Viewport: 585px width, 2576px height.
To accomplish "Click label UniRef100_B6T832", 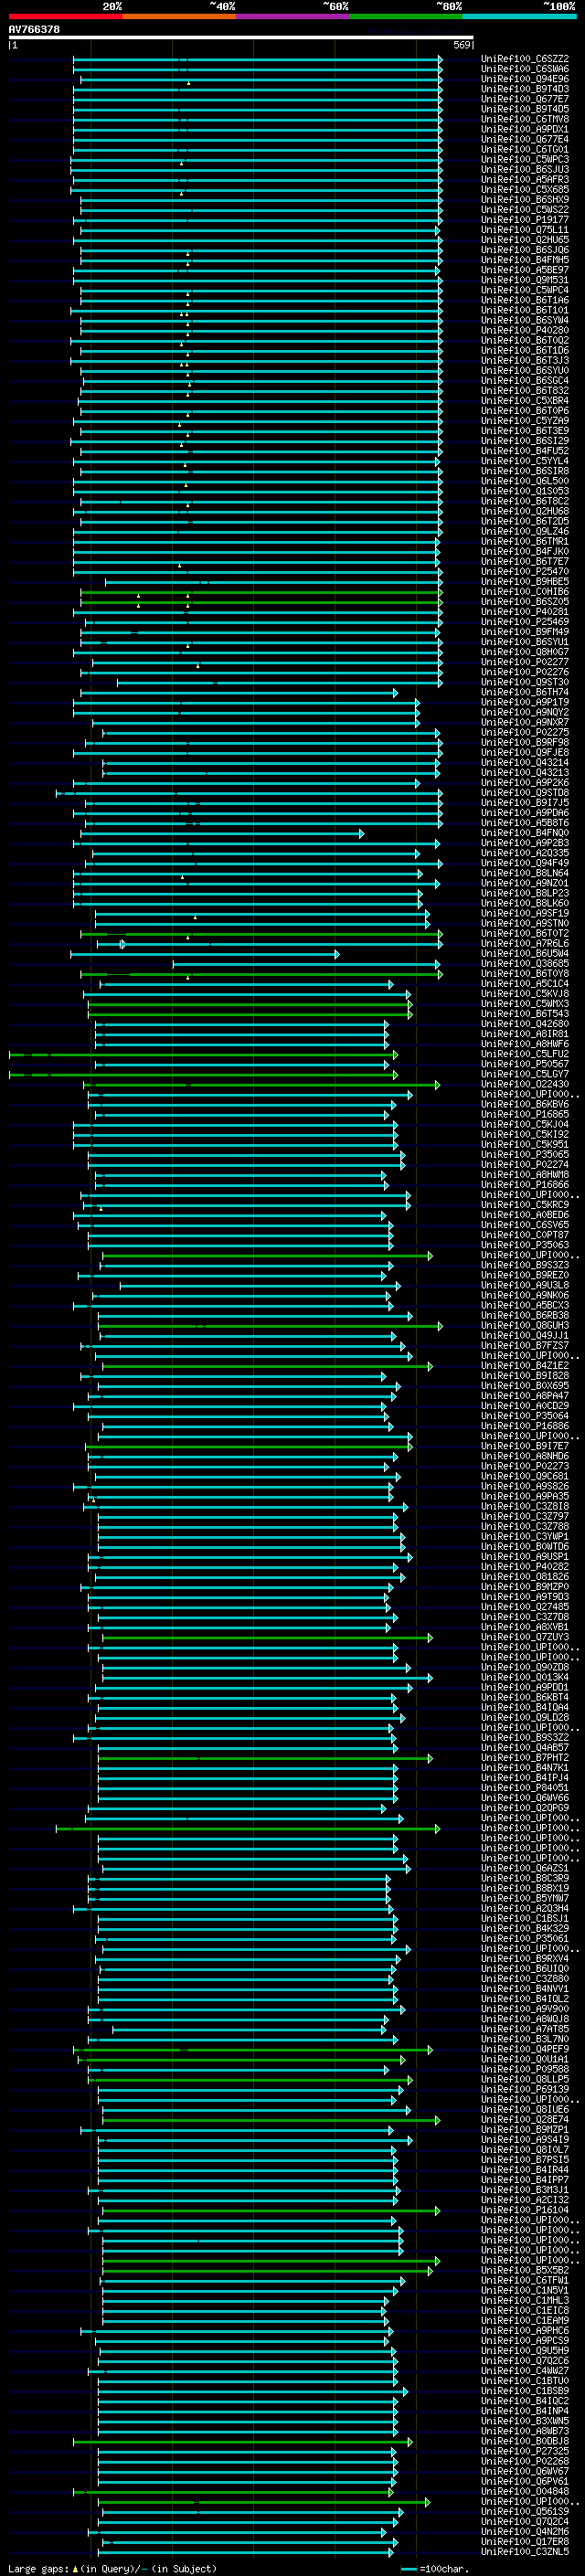I will 525,391.
